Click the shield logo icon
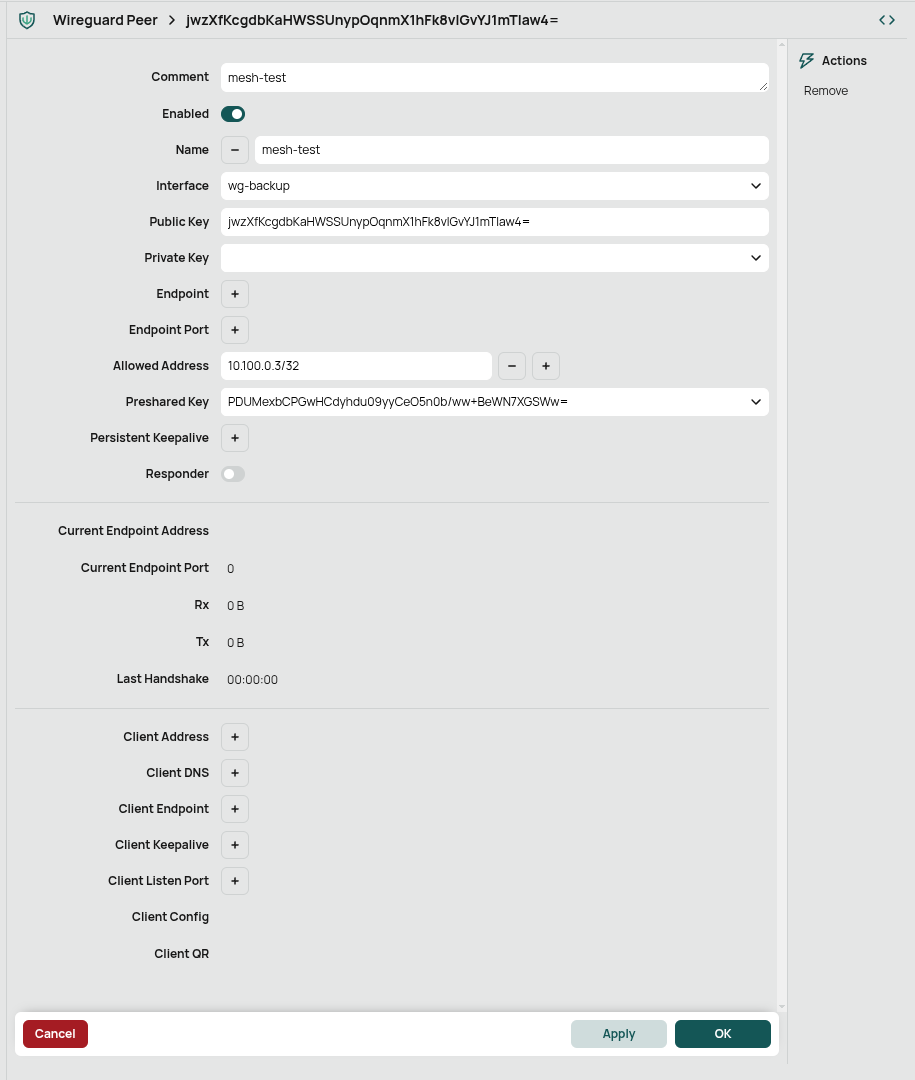Image resolution: width=915 pixels, height=1080 pixels. click(x=27, y=19)
